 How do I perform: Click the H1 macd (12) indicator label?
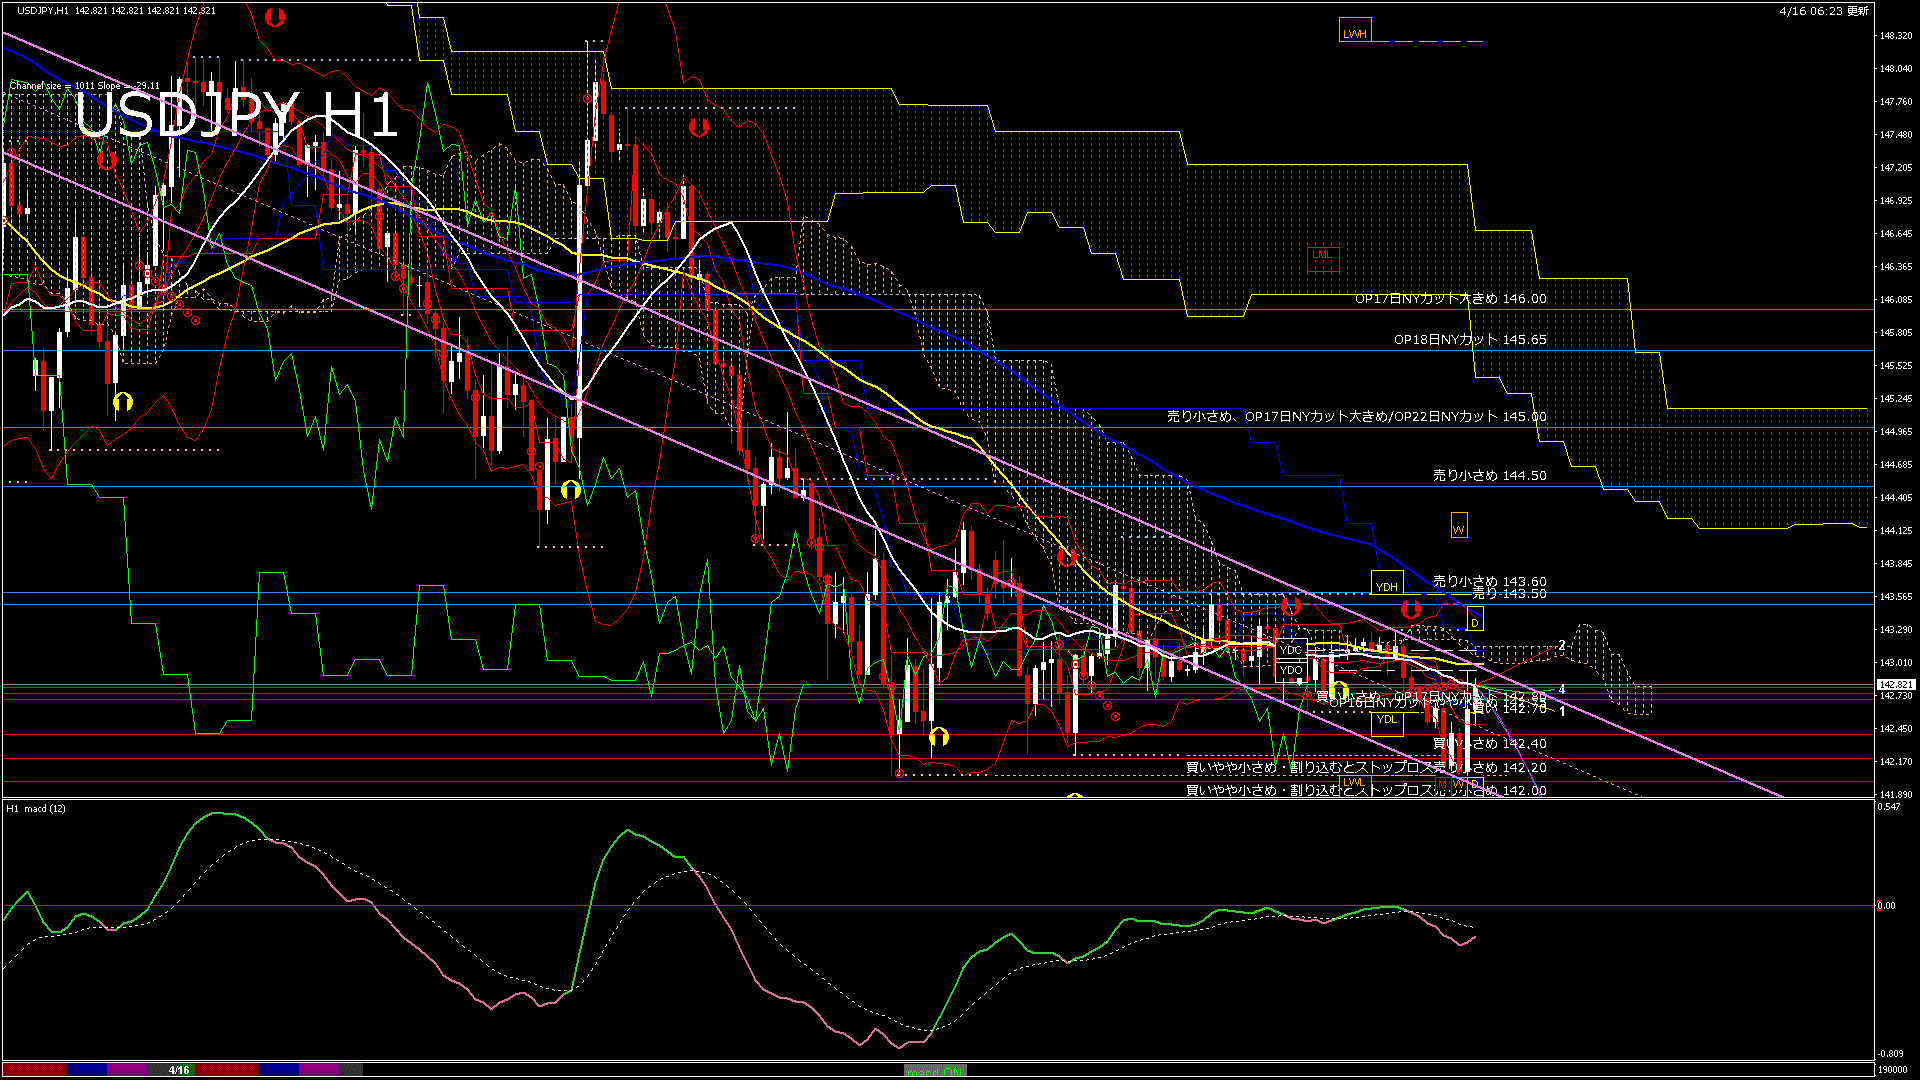pyautogui.click(x=36, y=808)
